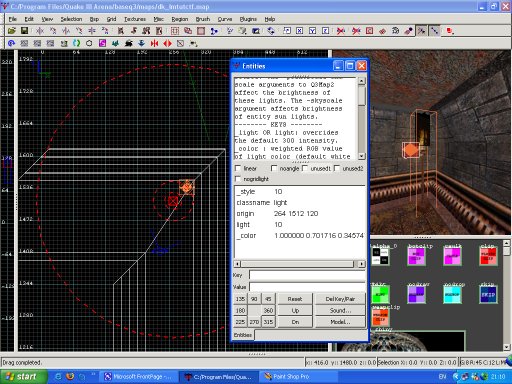Click the Select Complete Tall icon

pyautogui.click(x=121, y=31)
